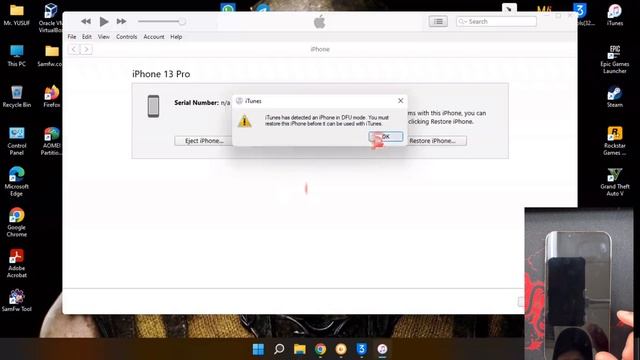640x360 pixels.
Task: Launch Steam from the desktop
Action: (615, 97)
